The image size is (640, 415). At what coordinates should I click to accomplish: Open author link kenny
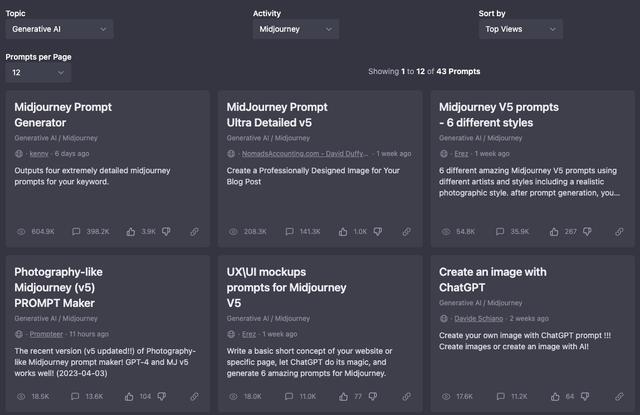pyautogui.click(x=39, y=154)
